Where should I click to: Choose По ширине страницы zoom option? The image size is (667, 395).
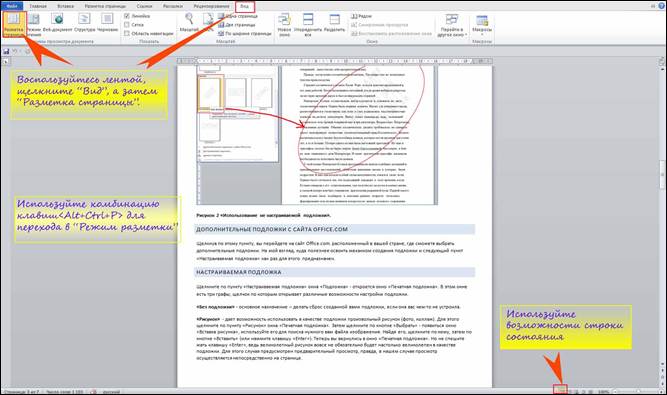(245, 33)
